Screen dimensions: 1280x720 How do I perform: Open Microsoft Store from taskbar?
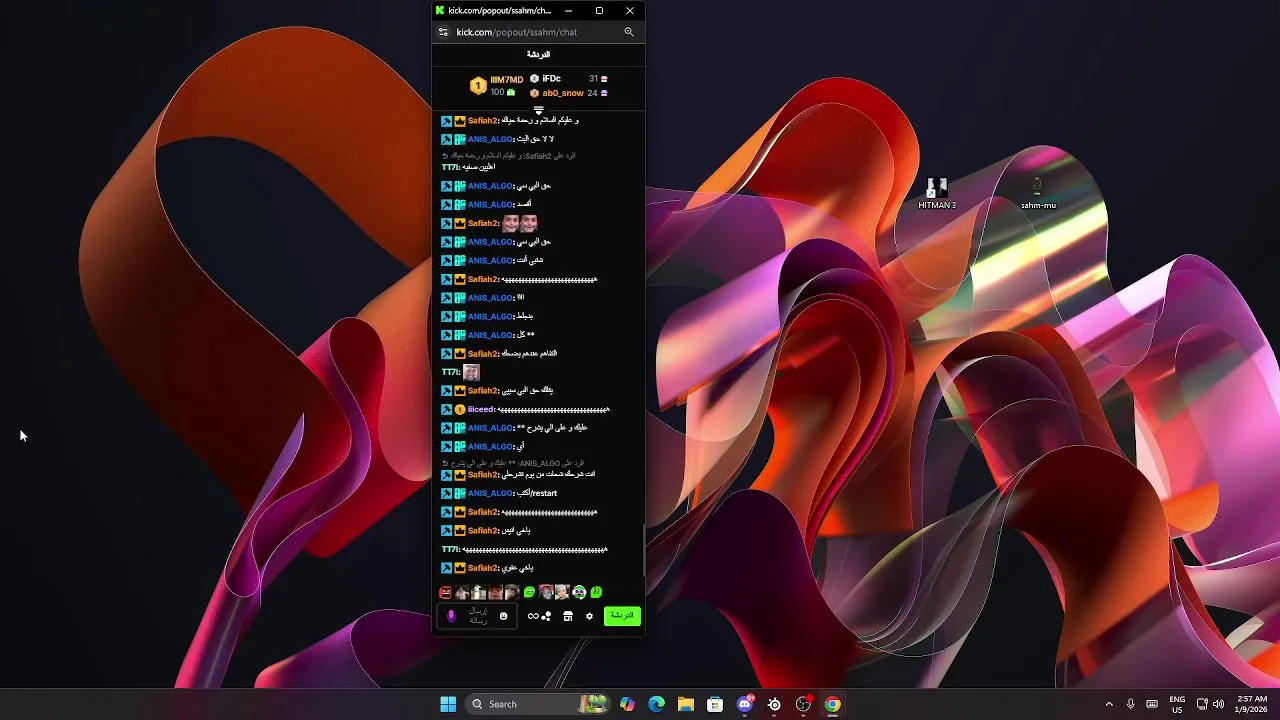[x=715, y=704]
